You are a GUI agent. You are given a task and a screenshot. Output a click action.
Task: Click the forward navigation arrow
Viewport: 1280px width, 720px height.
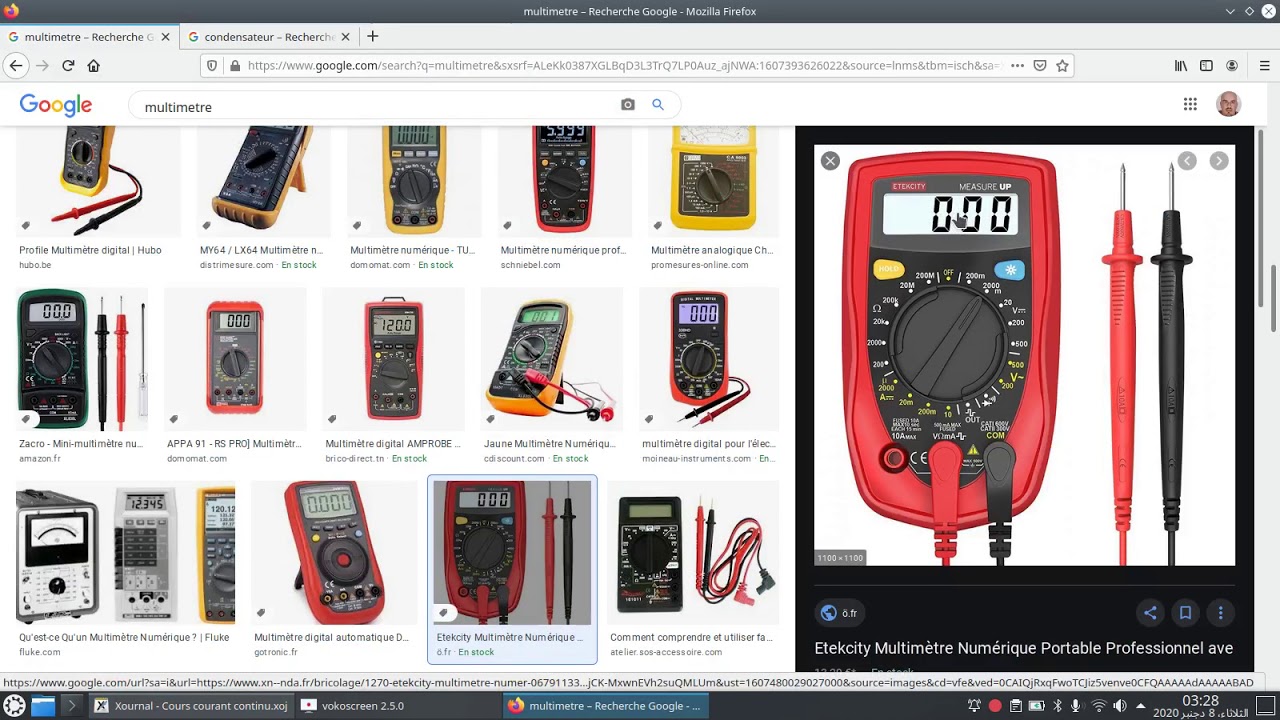point(42,65)
